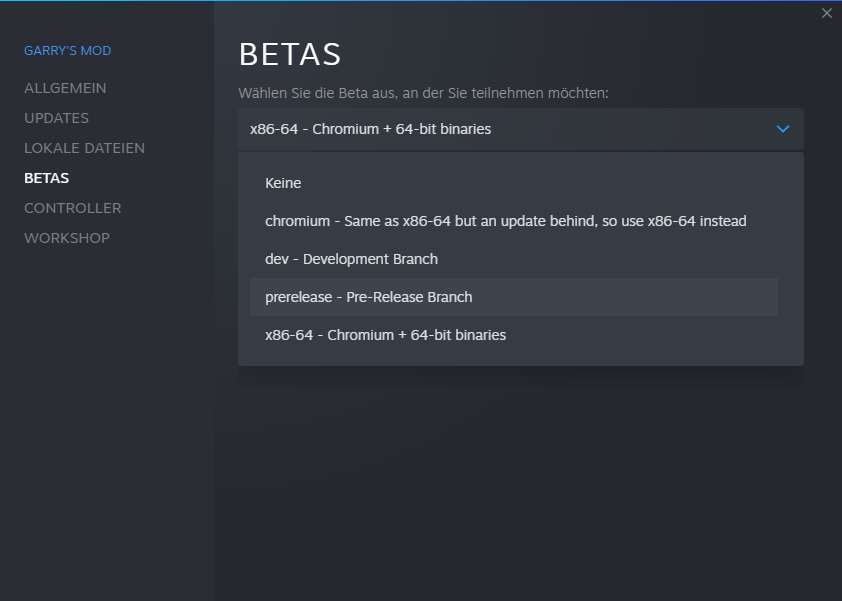Image resolution: width=842 pixels, height=601 pixels.
Task: Choose x86-64 Chromium + 64-bit binaries in list
Action: click(x=513, y=335)
